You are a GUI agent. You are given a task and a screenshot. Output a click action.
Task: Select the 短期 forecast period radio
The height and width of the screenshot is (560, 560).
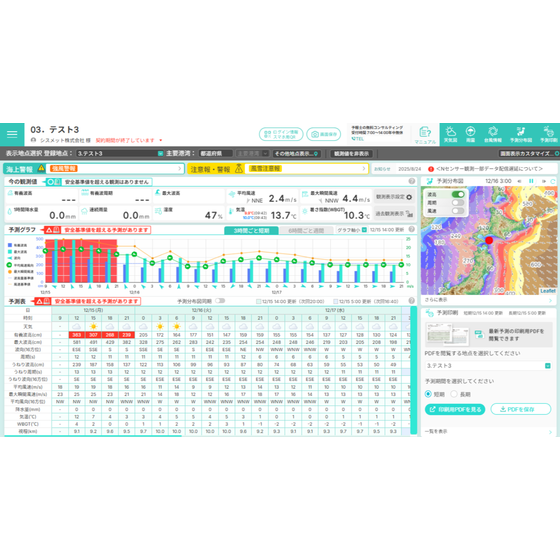(428, 394)
